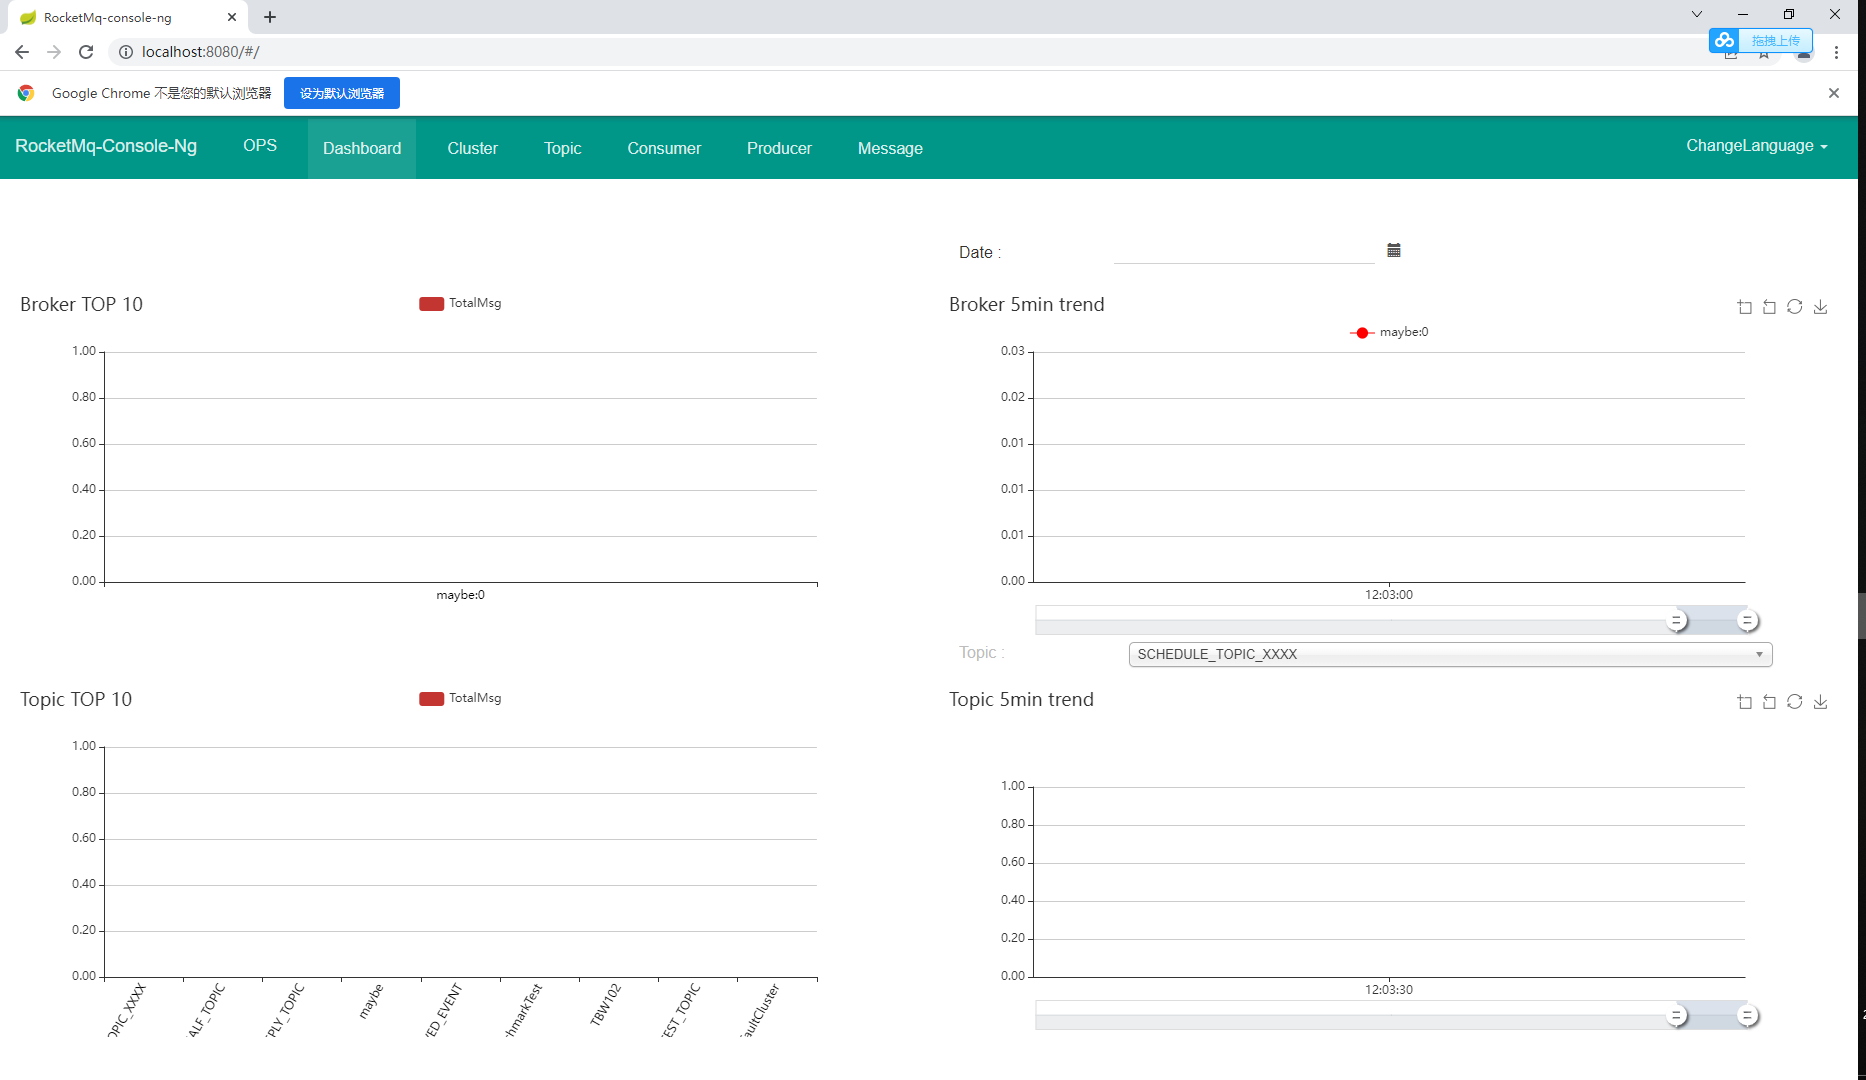Image resolution: width=1866 pixels, height=1080 pixels.
Task: Click the Broker TOP 10 title
Action: 81,304
